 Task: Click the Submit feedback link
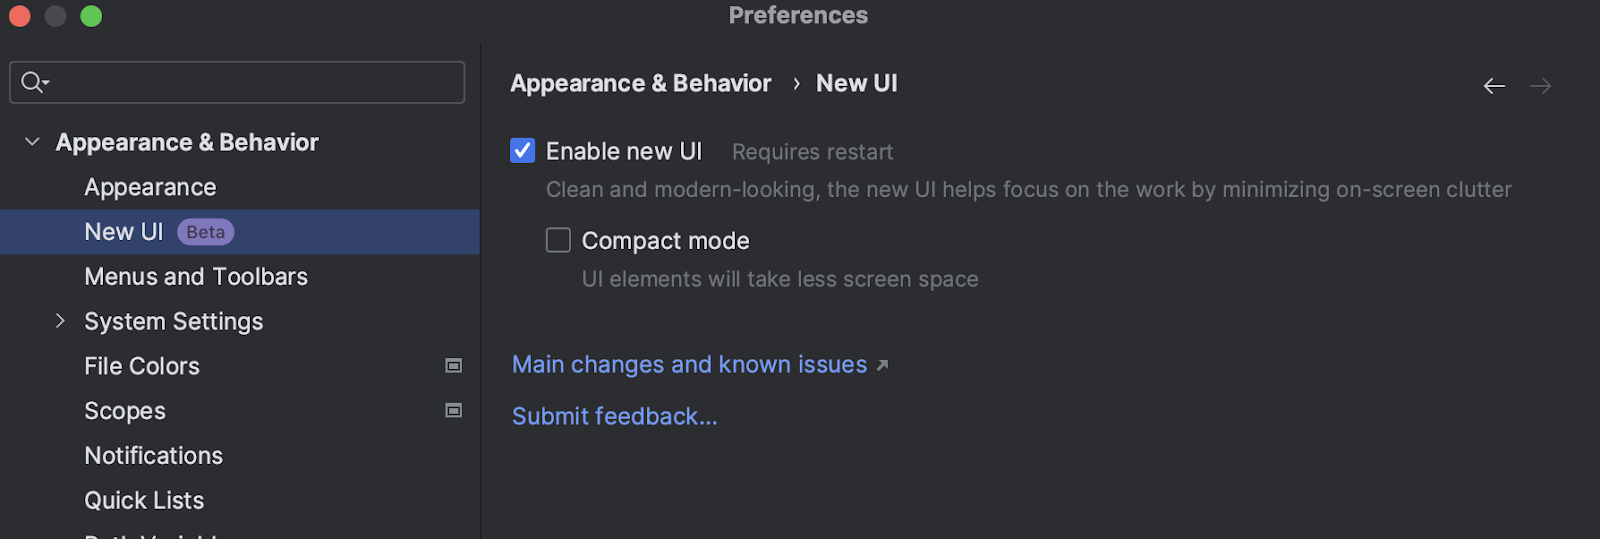tap(614, 416)
